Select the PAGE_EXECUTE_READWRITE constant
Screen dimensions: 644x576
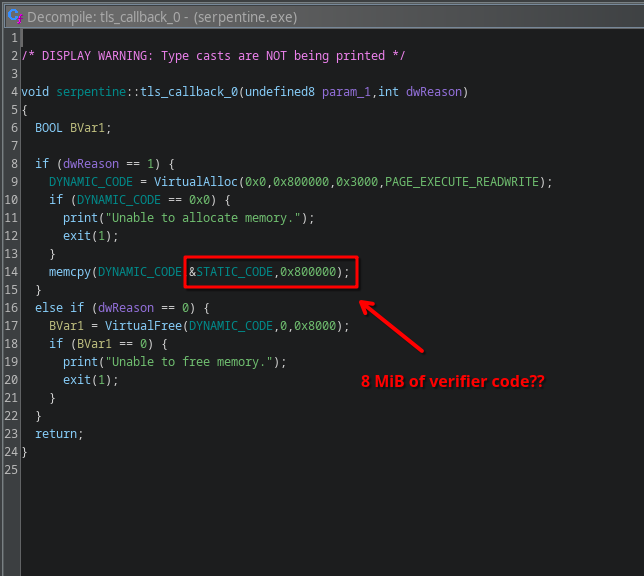pyautogui.click(x=462, y=182)
